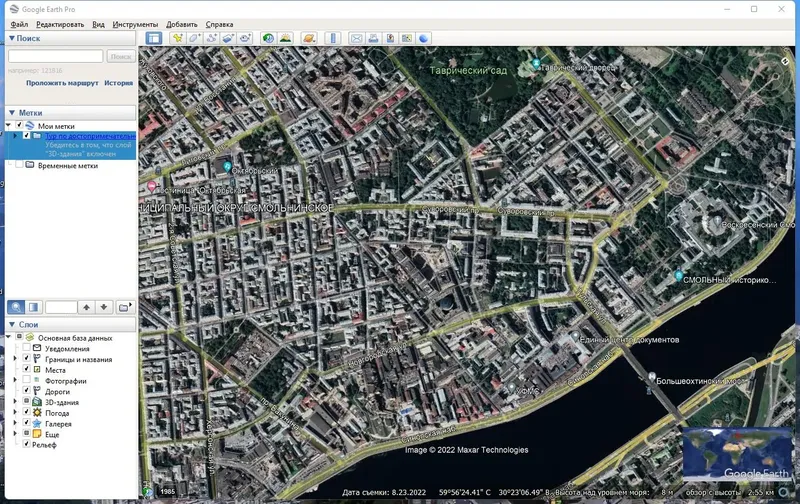Click the Add Placemark pin icon
Screen dimensions: 800x504
point(177,38)
